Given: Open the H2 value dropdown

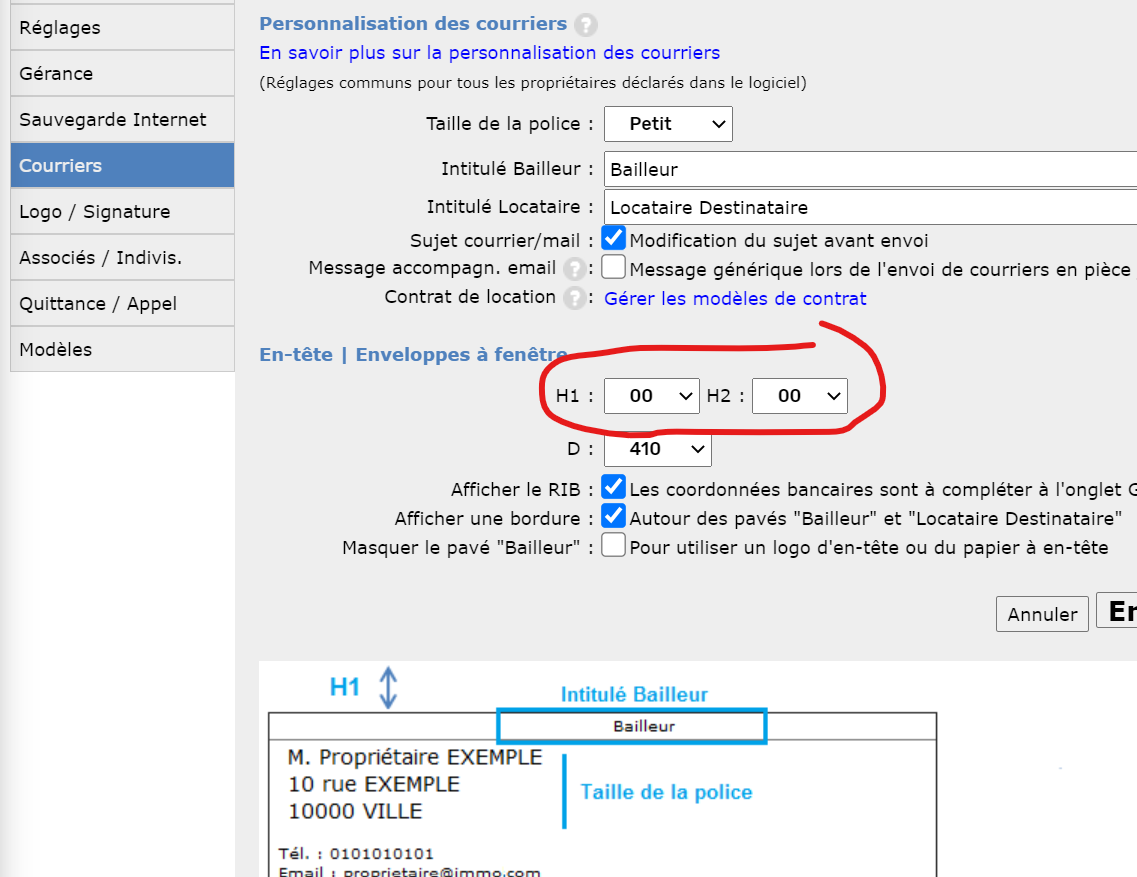Looking at the screenshot, I should coord(799,396).
